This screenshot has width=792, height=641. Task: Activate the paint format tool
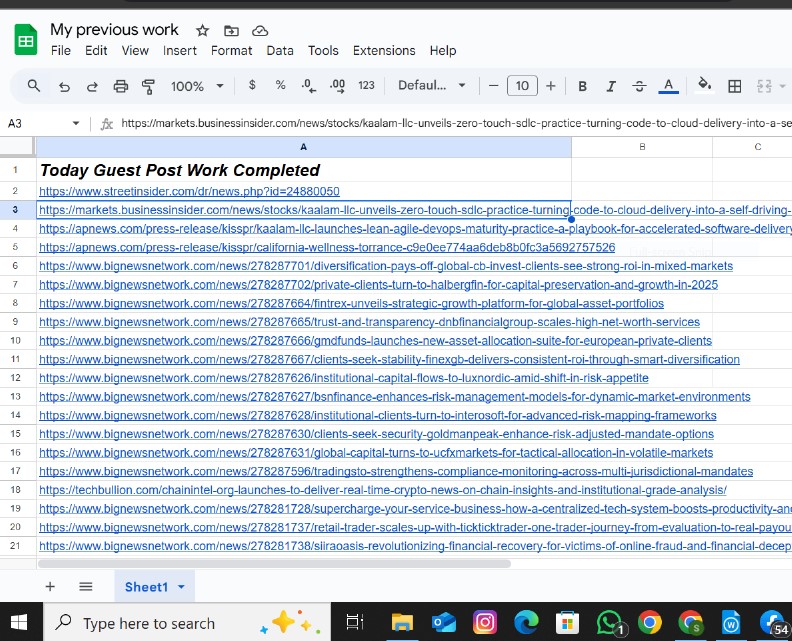tap(148, 86)
